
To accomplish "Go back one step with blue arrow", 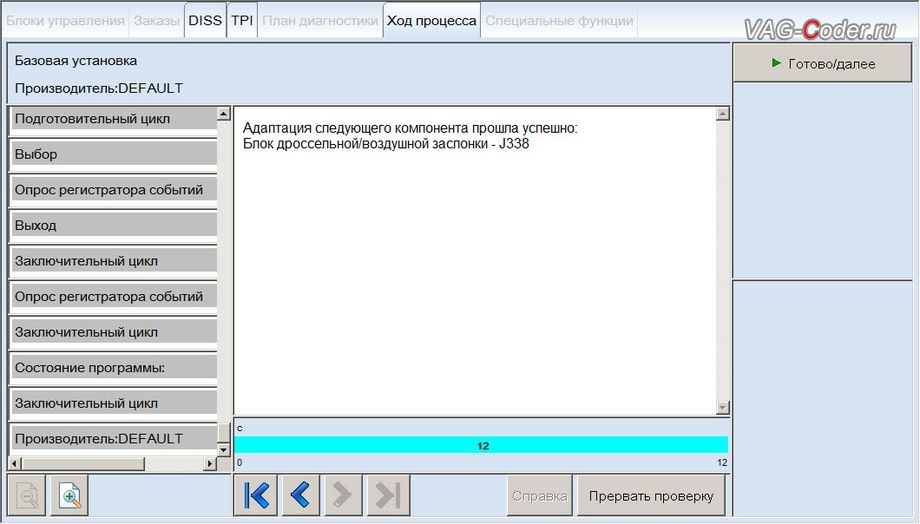I will pyautogui.click(x=300, y=495).
